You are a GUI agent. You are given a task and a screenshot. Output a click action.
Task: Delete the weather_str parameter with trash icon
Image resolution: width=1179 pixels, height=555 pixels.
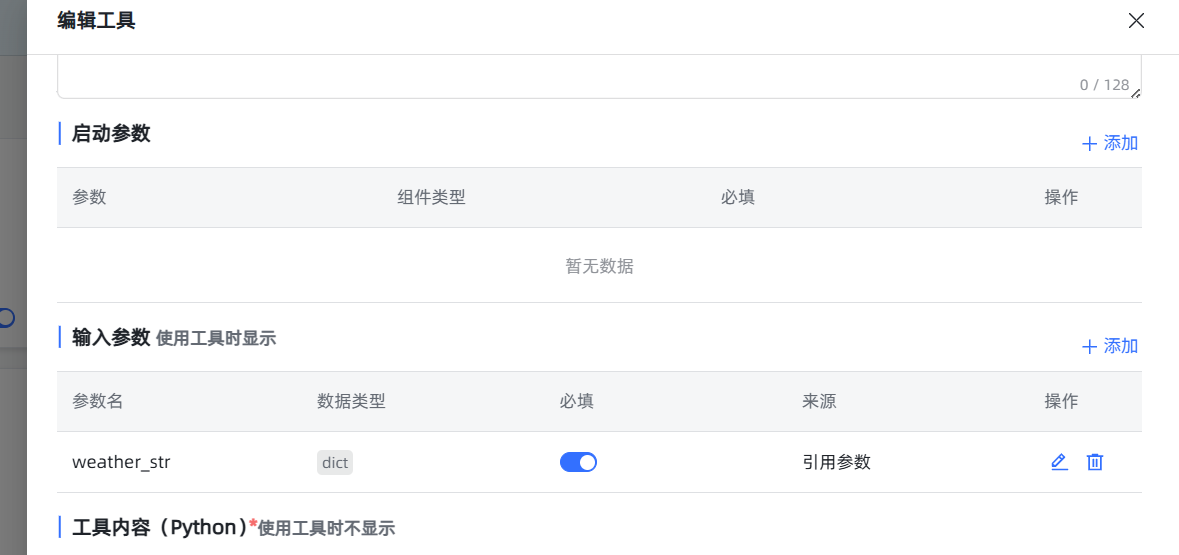1095,462
